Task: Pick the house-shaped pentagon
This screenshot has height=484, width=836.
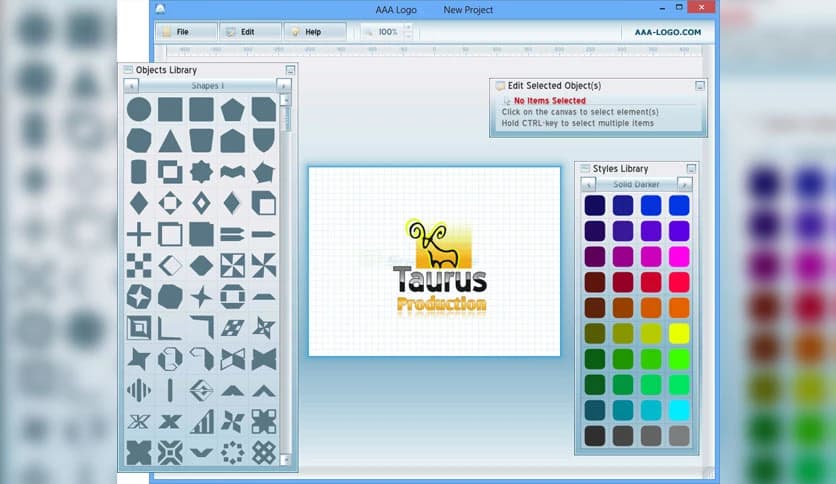Action: click(x=232, y=141)
